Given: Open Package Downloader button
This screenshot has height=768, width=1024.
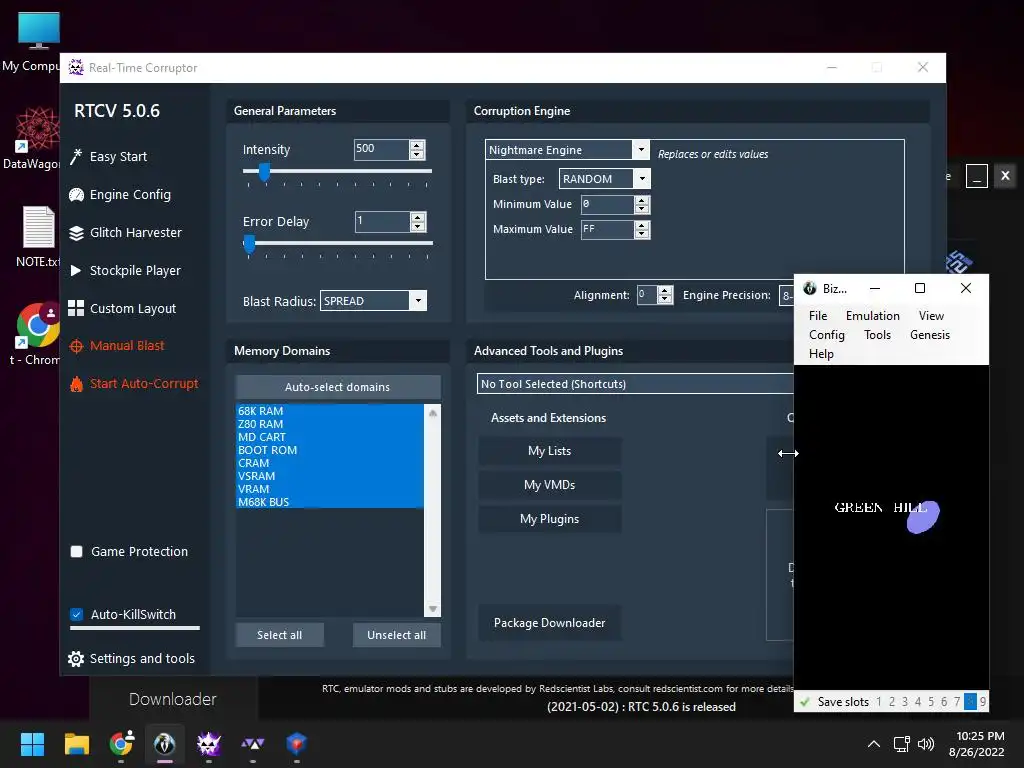Looking at the screenshot, I should 550,623.
